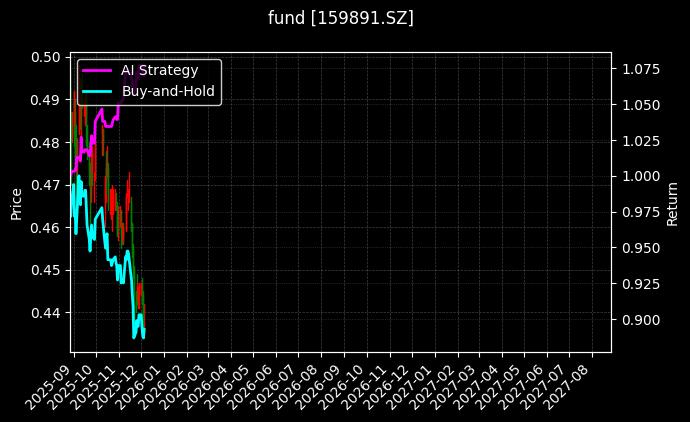Click the 0.47 price tick label

[46, 185]
